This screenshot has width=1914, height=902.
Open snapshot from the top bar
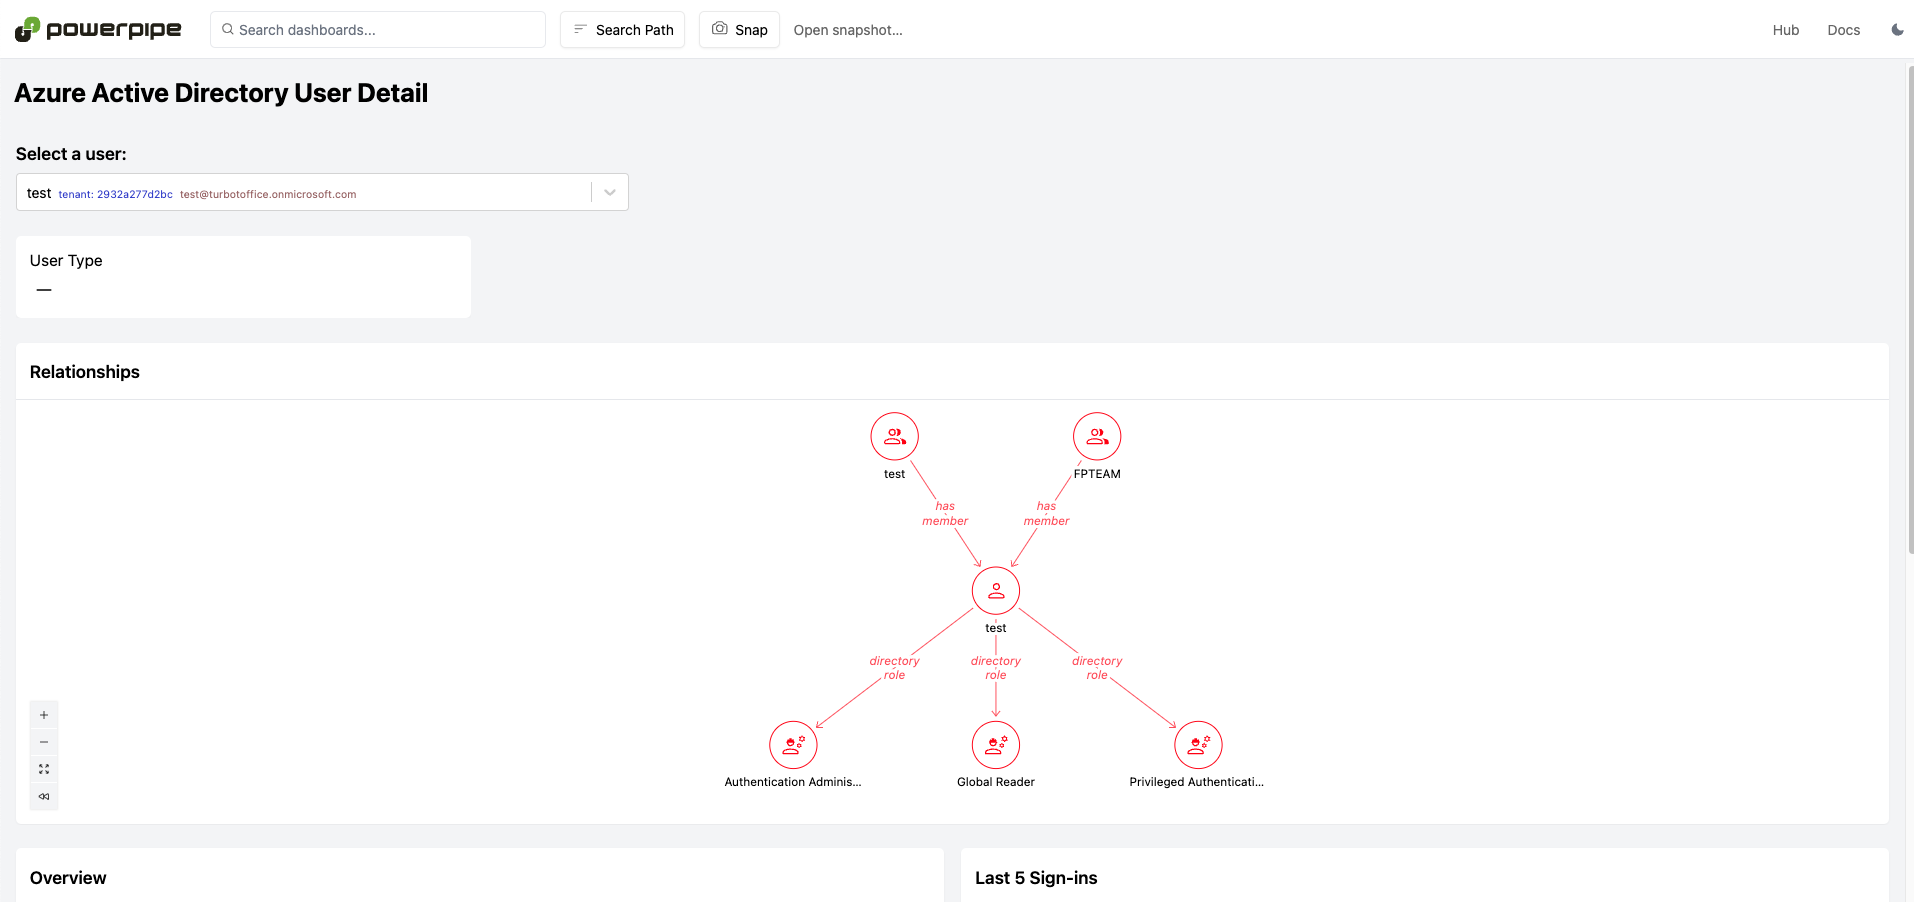tap(848, 30)
